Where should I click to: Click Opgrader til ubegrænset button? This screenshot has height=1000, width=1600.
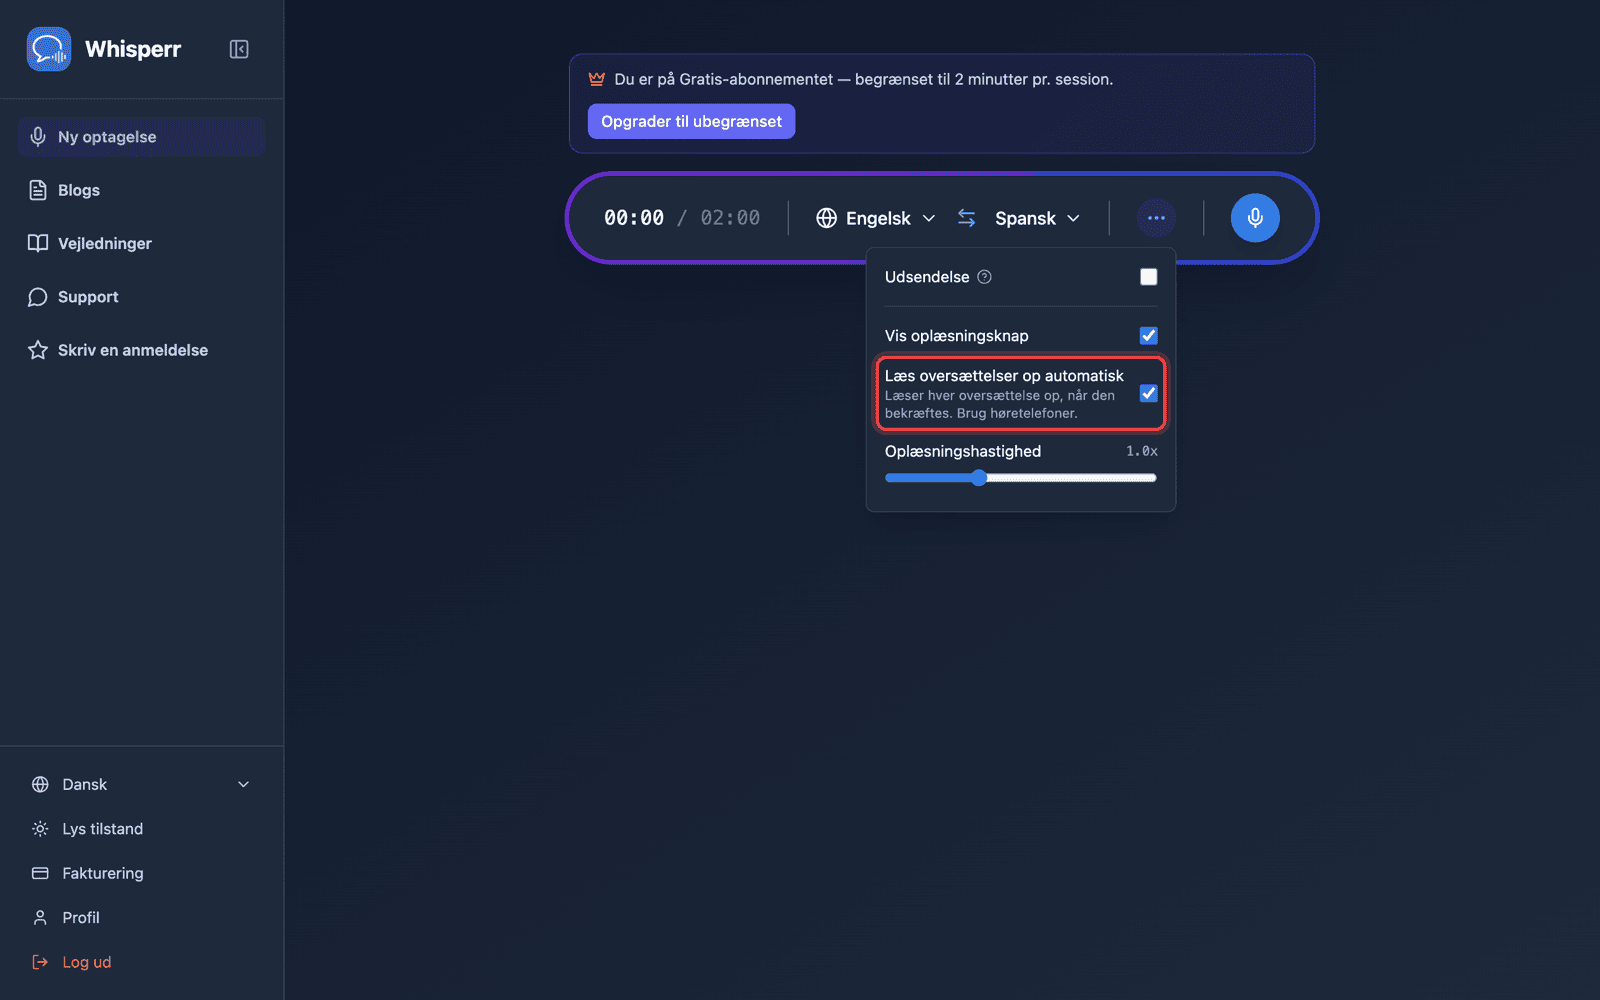coord(691,121)
